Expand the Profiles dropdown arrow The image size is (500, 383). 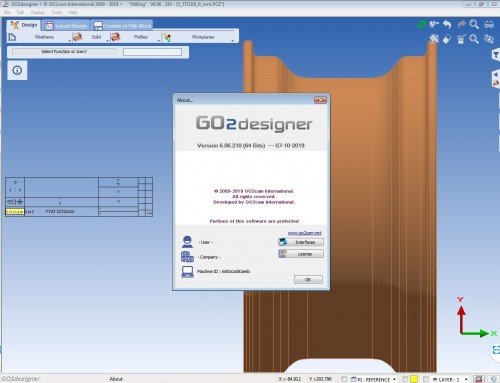(x=159, y=41)
